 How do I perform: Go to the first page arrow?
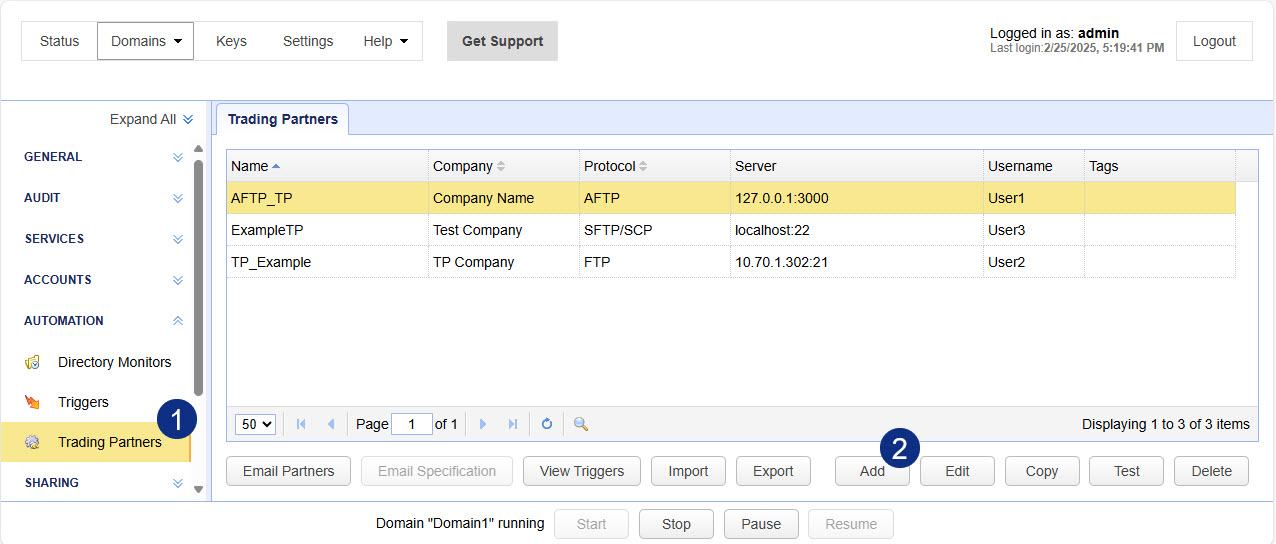click(301, 424)
